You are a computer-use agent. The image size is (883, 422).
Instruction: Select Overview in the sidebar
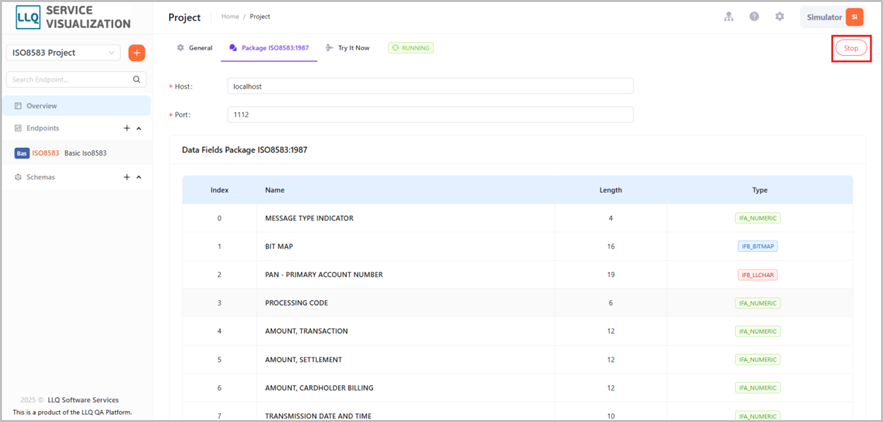(76, 105)
